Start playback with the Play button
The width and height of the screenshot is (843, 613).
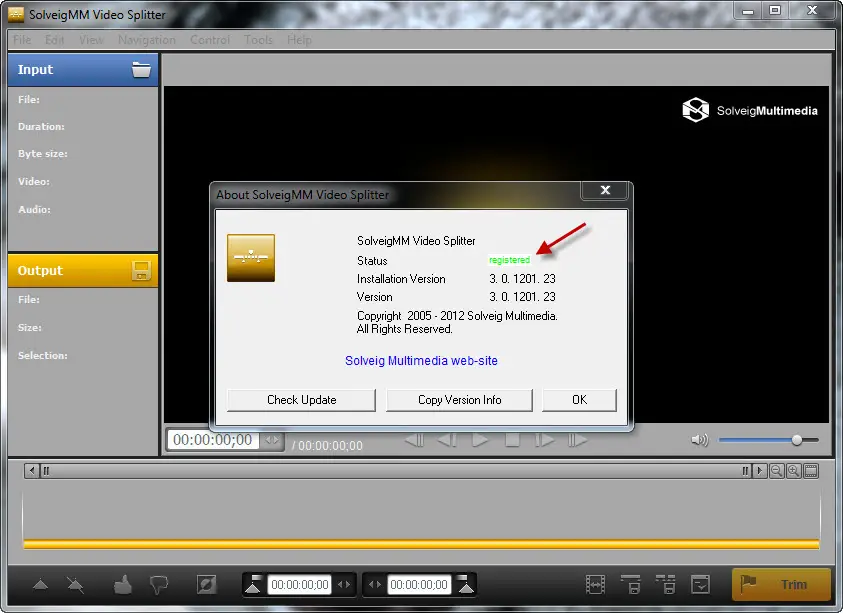(x=480, y=440)
